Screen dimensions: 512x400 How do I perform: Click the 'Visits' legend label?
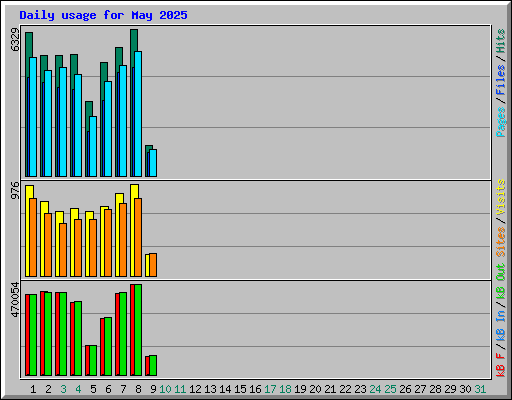(500, 197)
